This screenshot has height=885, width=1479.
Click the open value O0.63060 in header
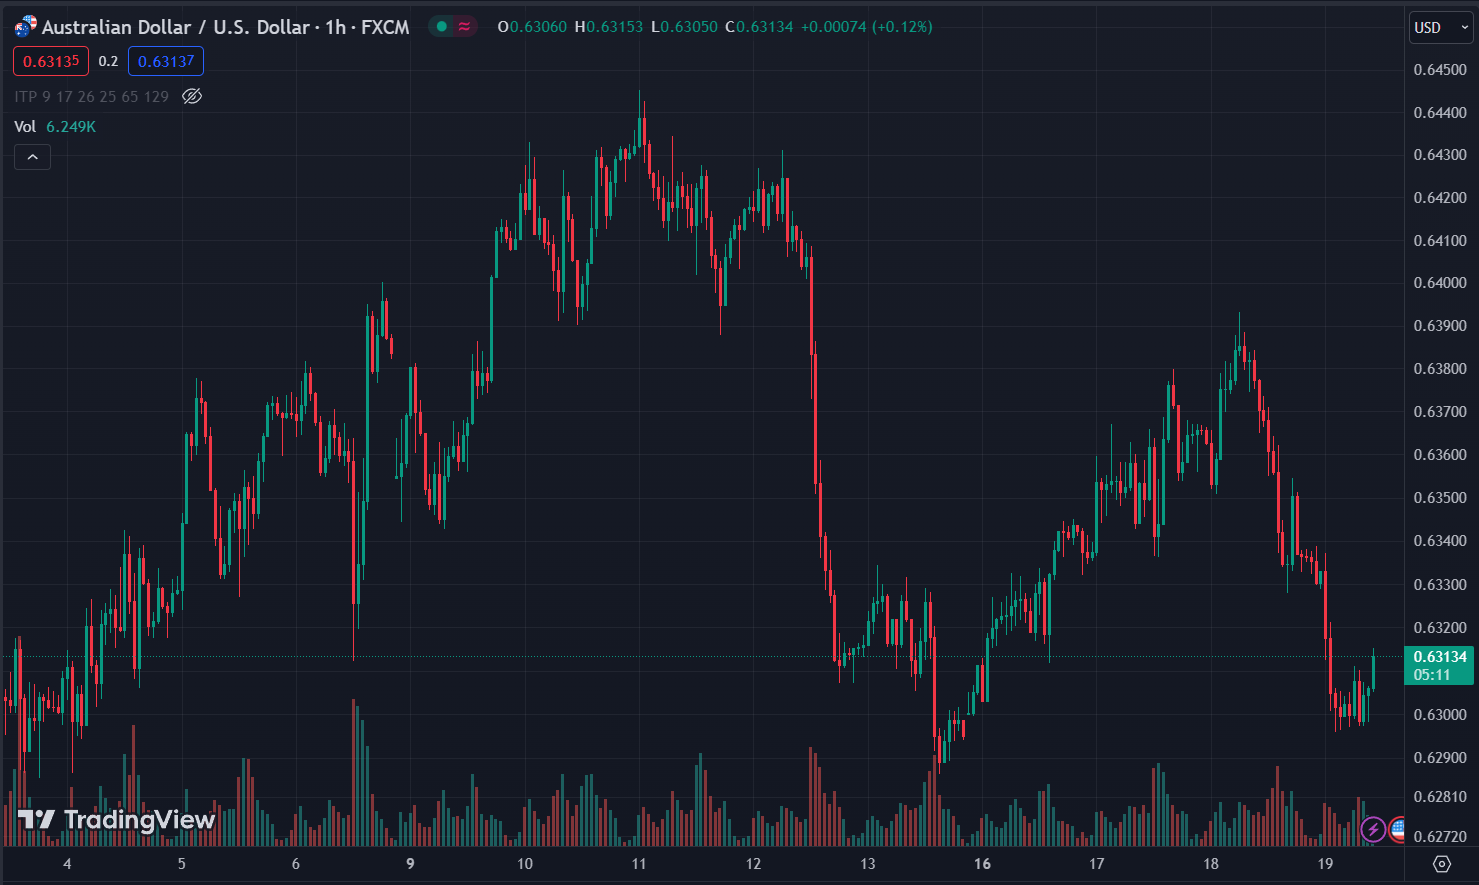[x=532, y=27]
